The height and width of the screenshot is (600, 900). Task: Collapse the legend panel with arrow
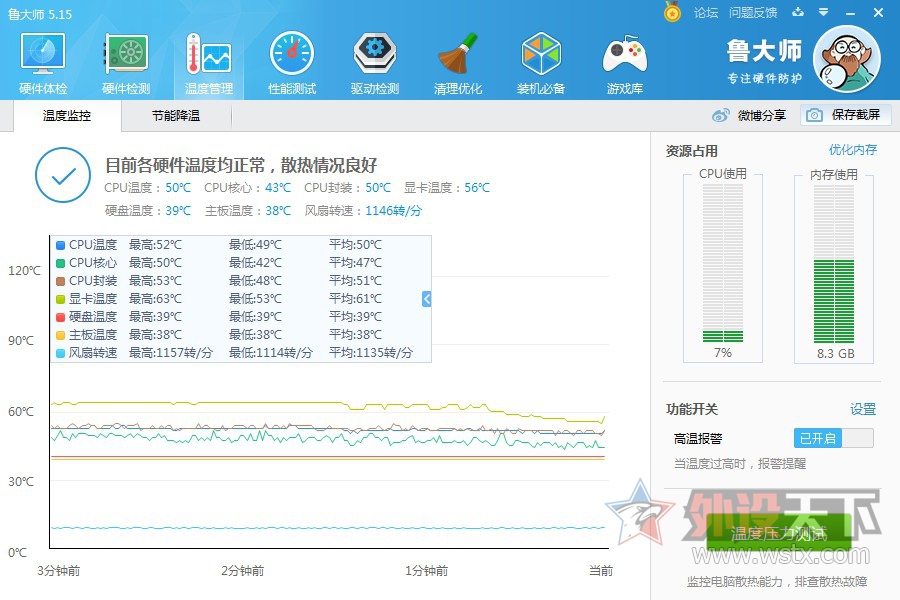point(426,299)
